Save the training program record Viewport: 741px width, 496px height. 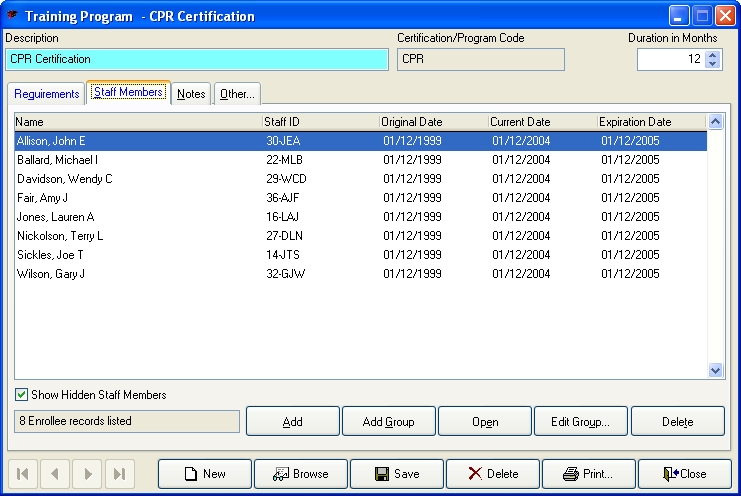(396, 474)
